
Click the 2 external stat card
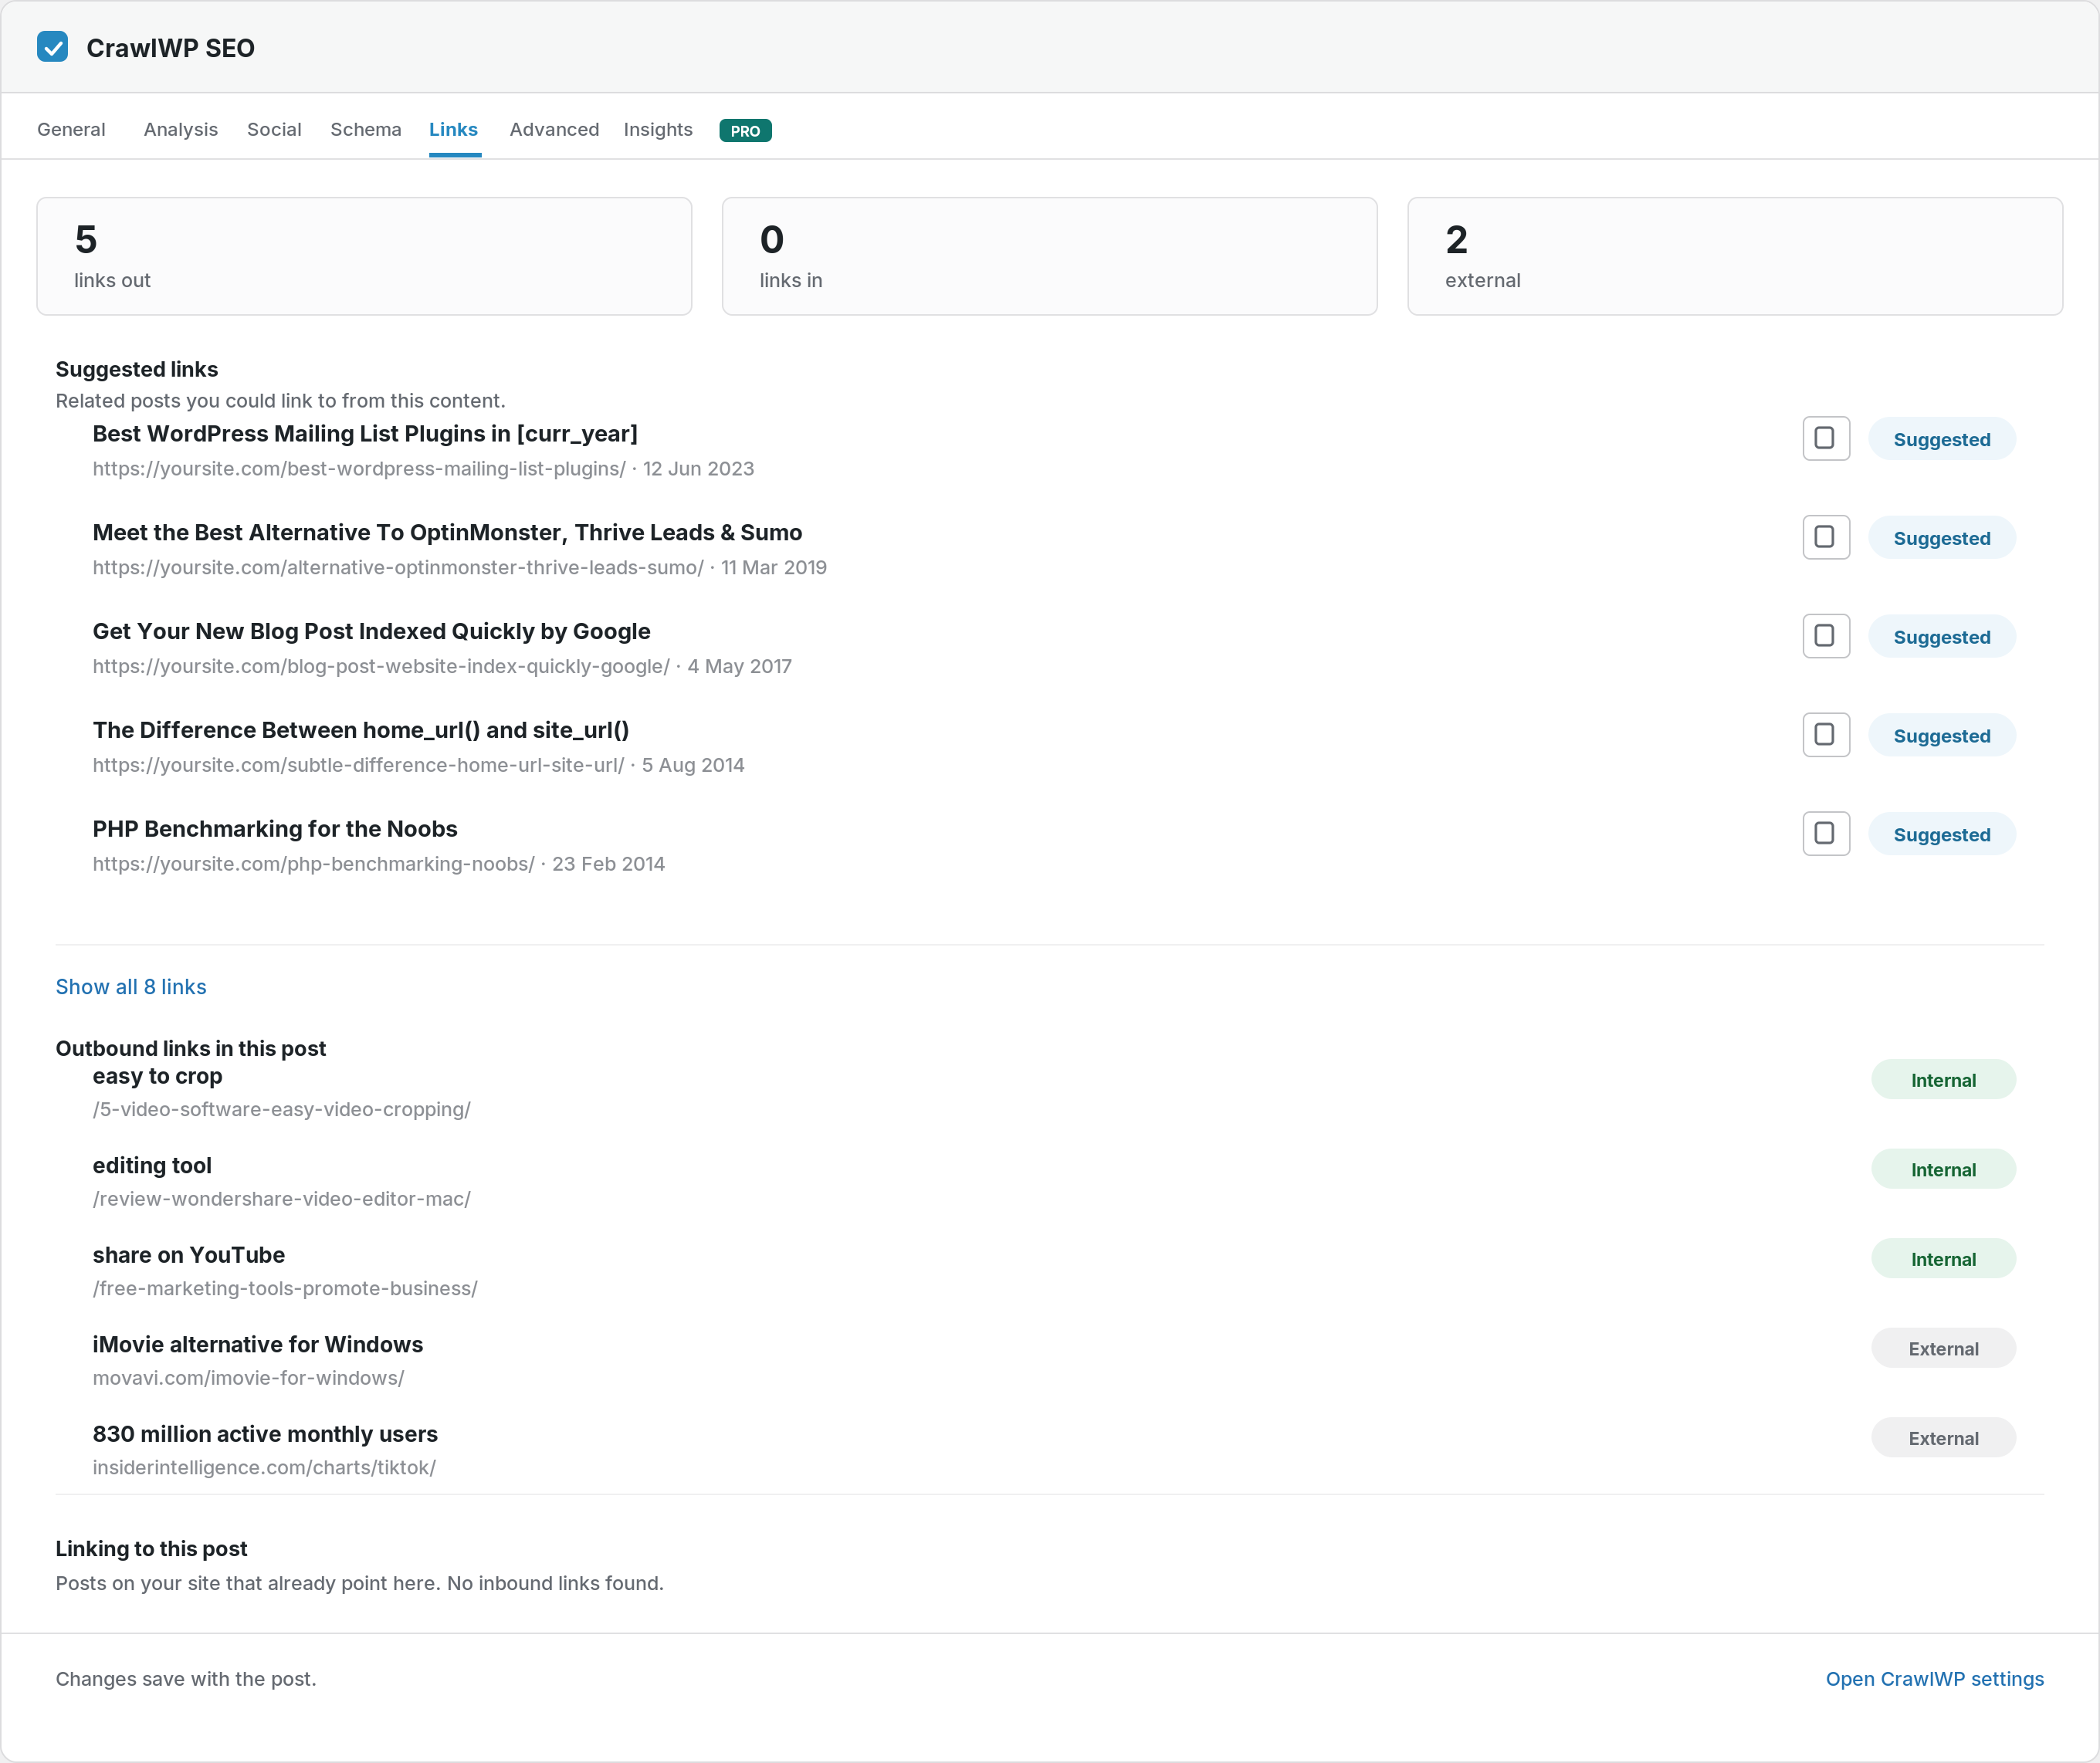[1735, 256]
